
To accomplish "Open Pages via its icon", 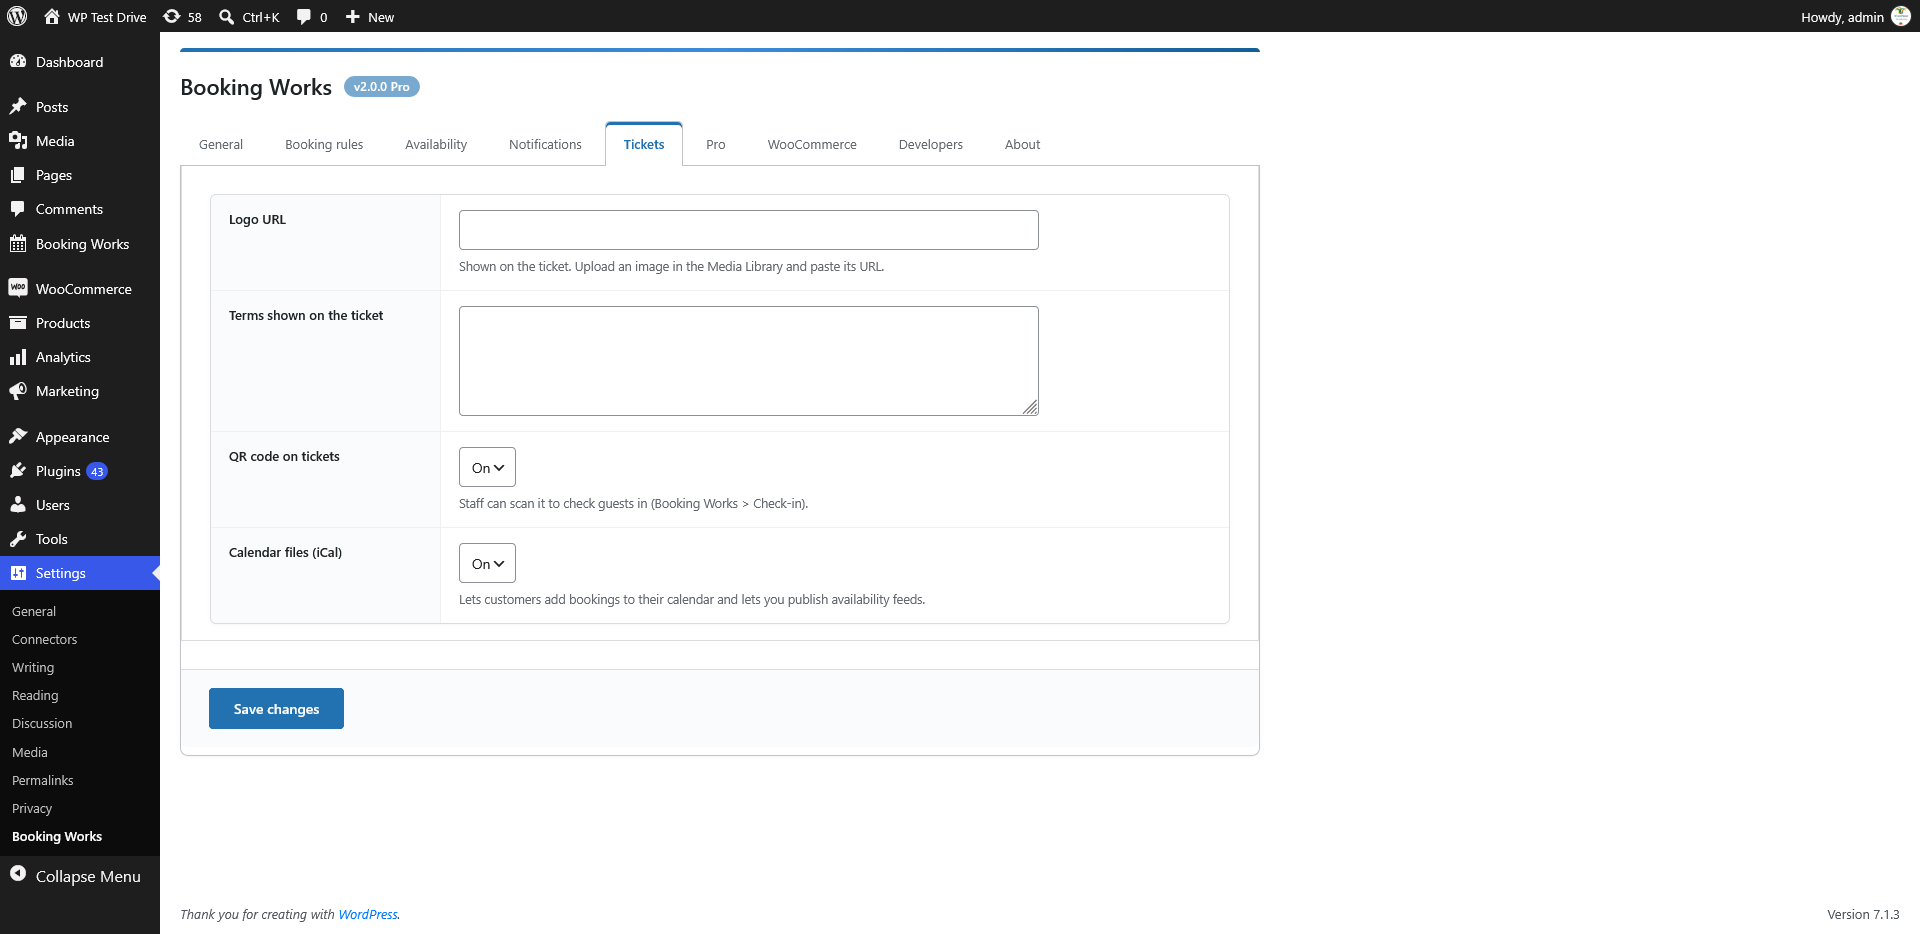I will pos(18,174).
